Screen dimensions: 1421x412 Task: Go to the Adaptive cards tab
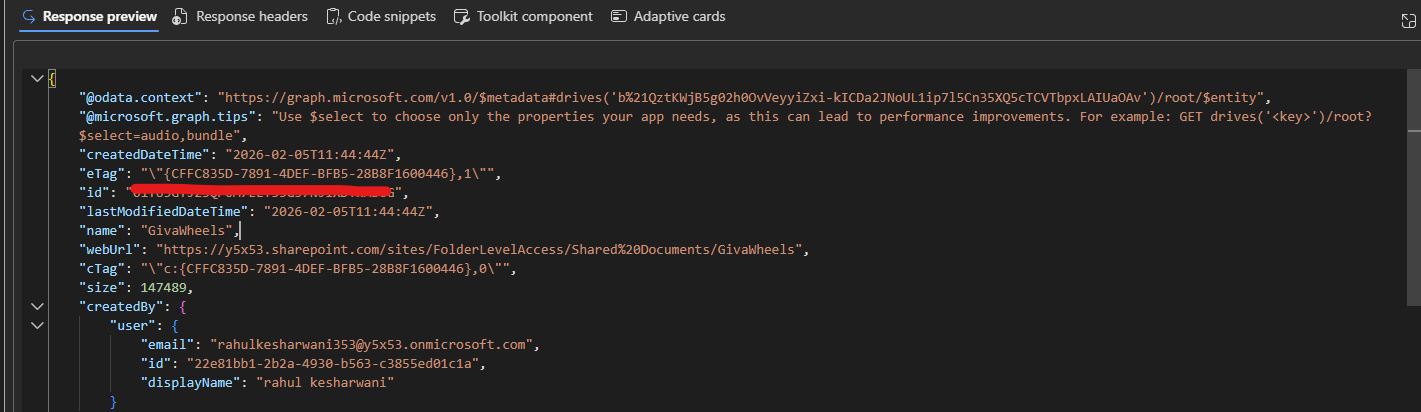679,17
